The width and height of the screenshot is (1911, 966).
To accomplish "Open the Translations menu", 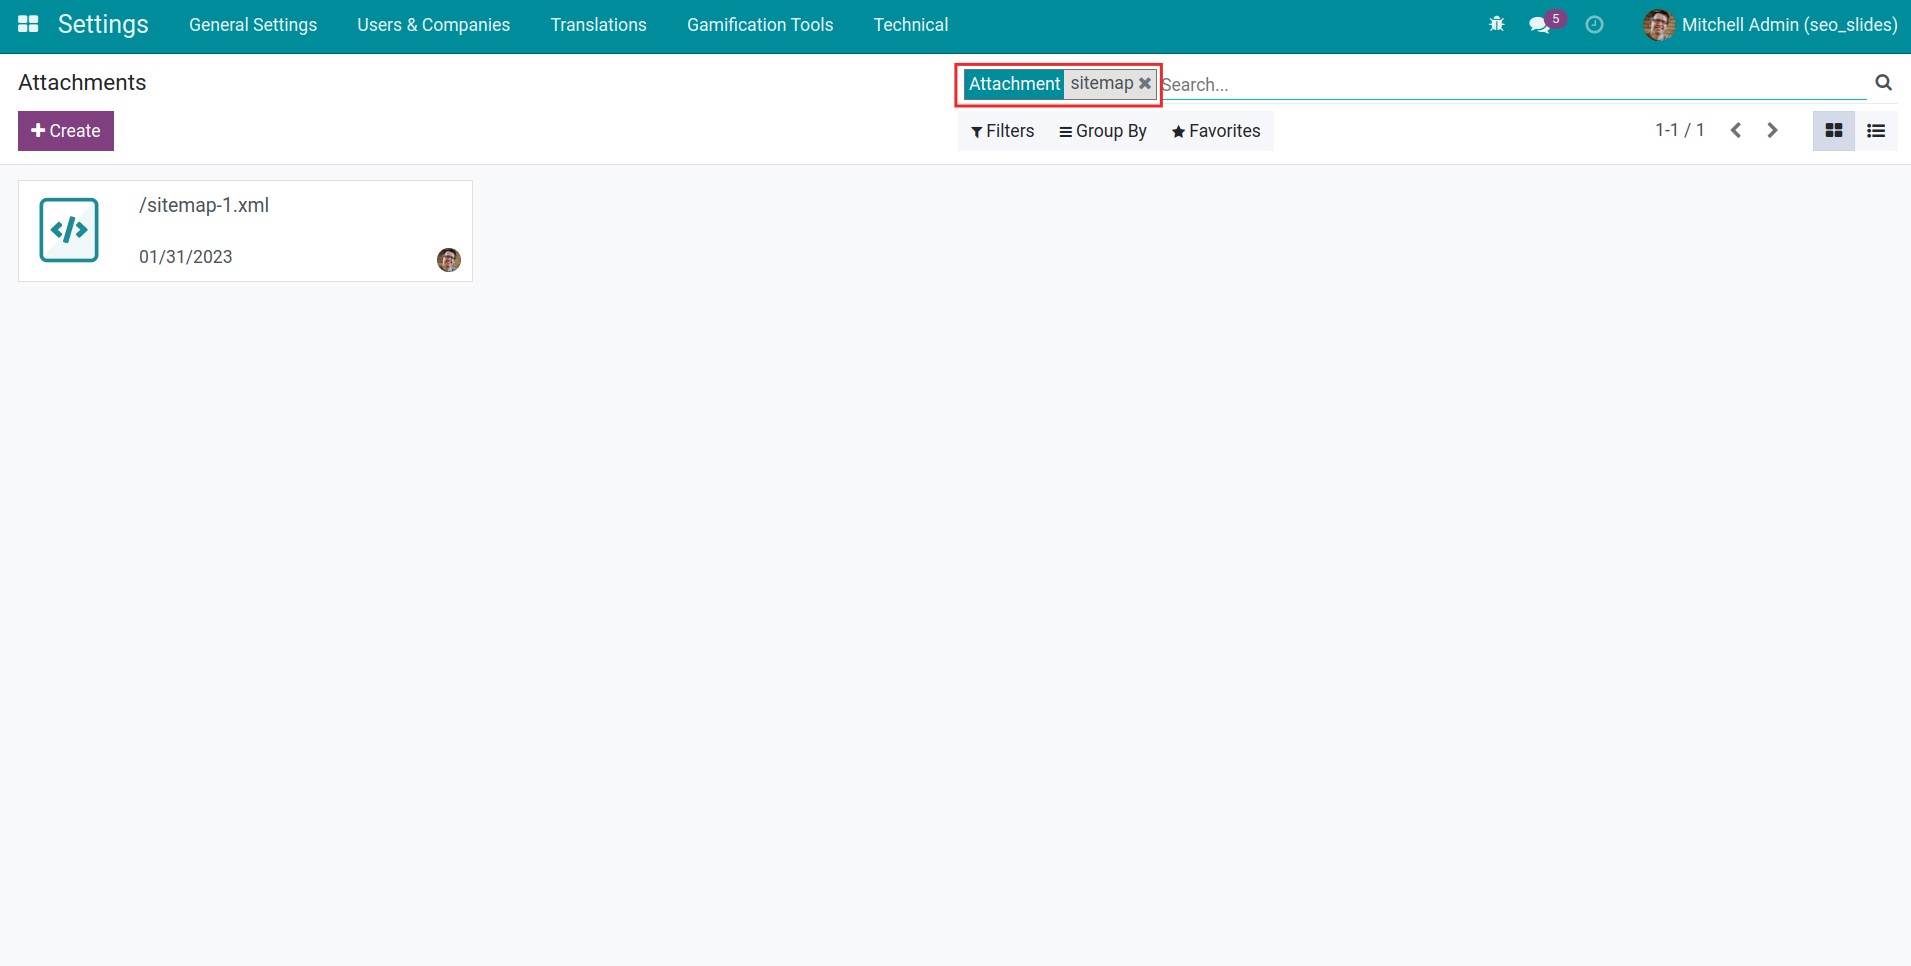I will click(598, 24).
